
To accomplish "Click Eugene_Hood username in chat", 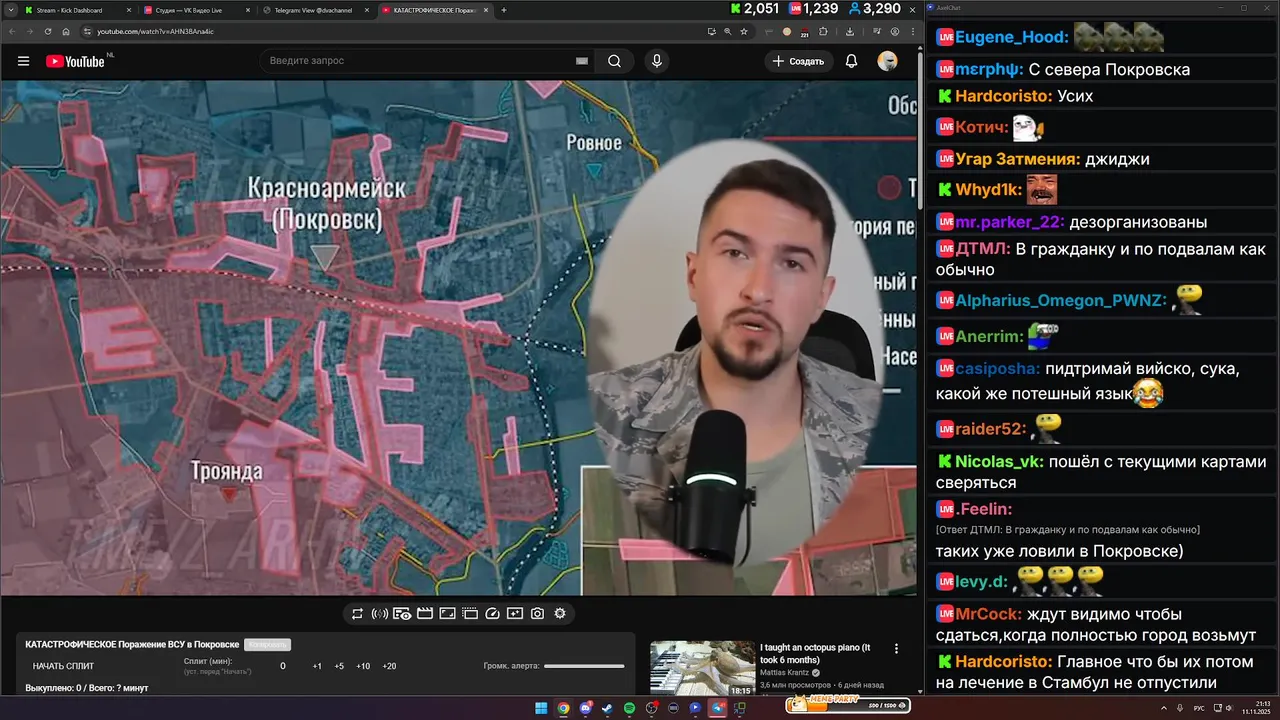I will 1012,38.
